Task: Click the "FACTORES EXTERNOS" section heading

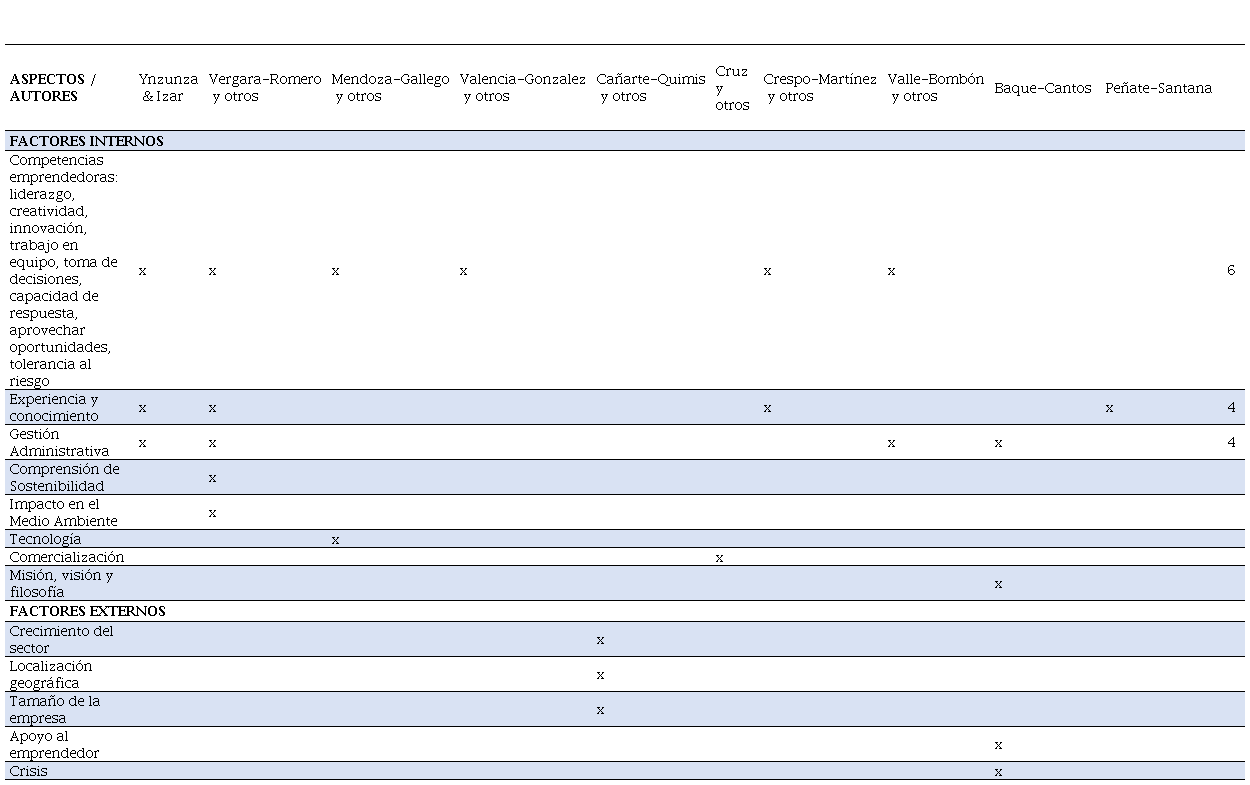Action: [87, 611]
